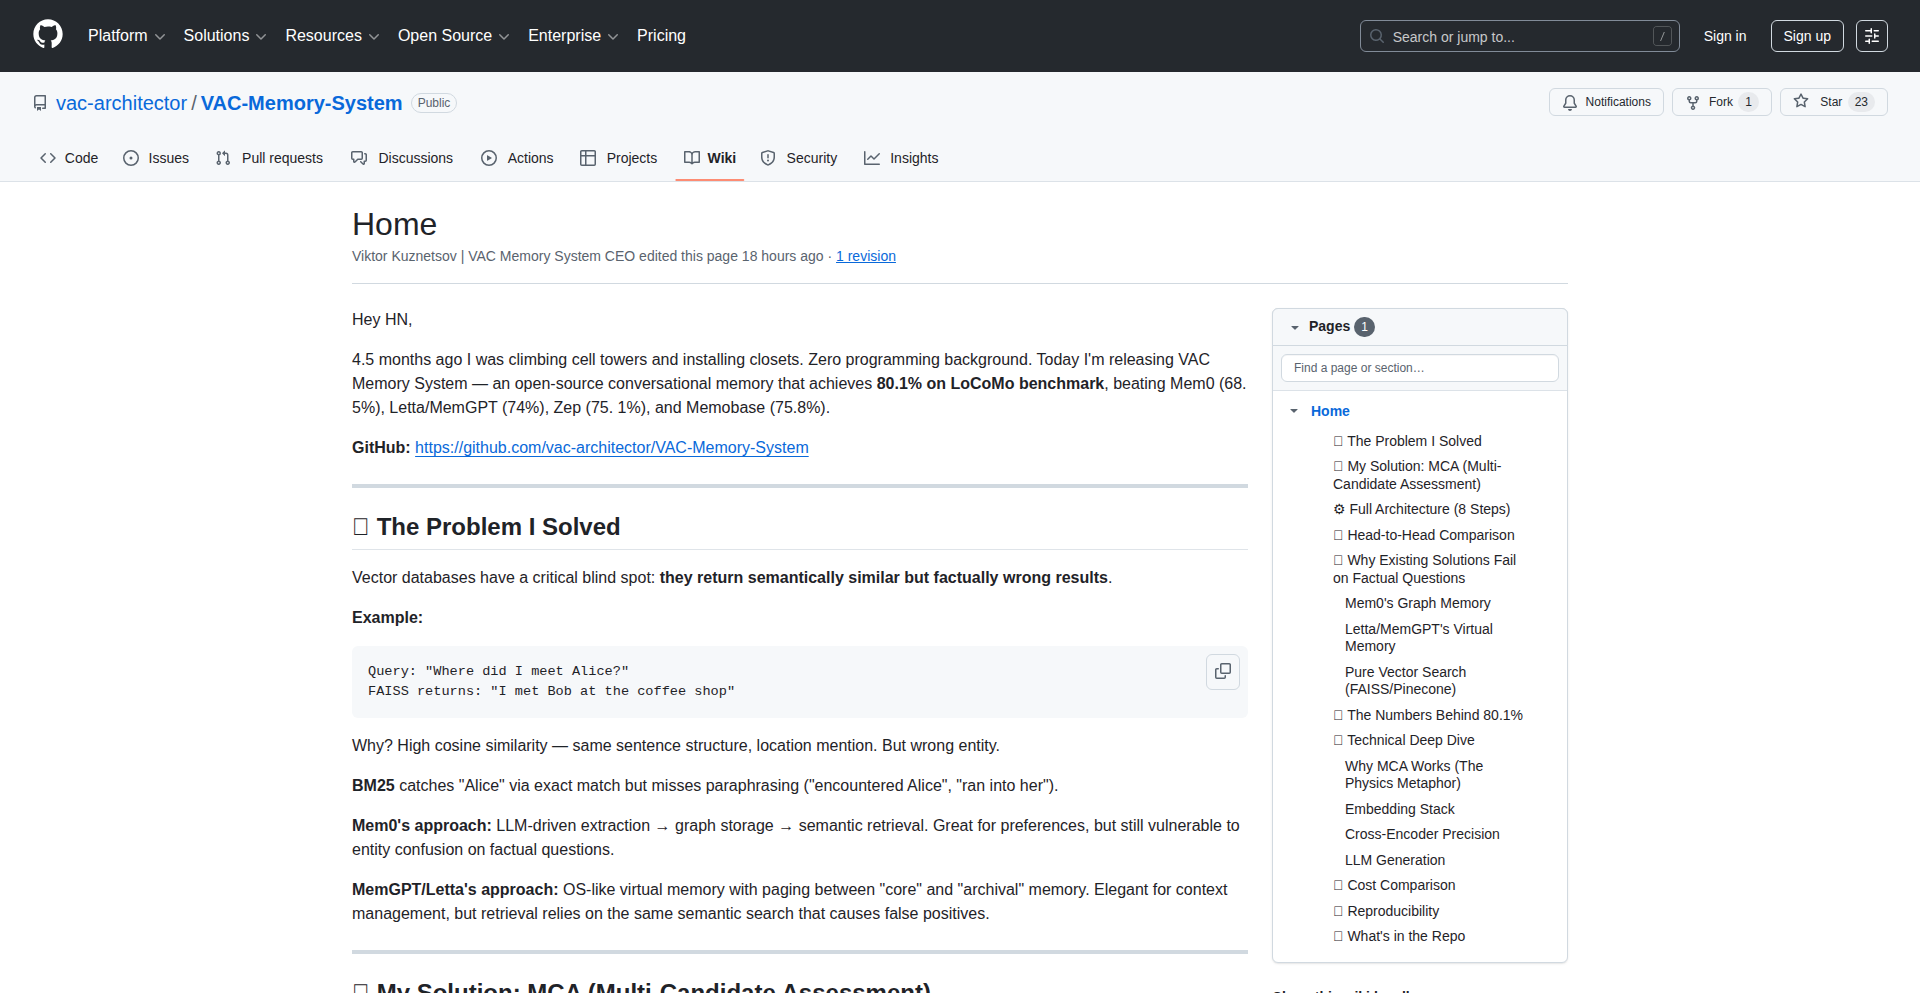Go to Technical Deep Dive section
Viewport: 1920px width, 993px height.
(x=1404, y=740)
